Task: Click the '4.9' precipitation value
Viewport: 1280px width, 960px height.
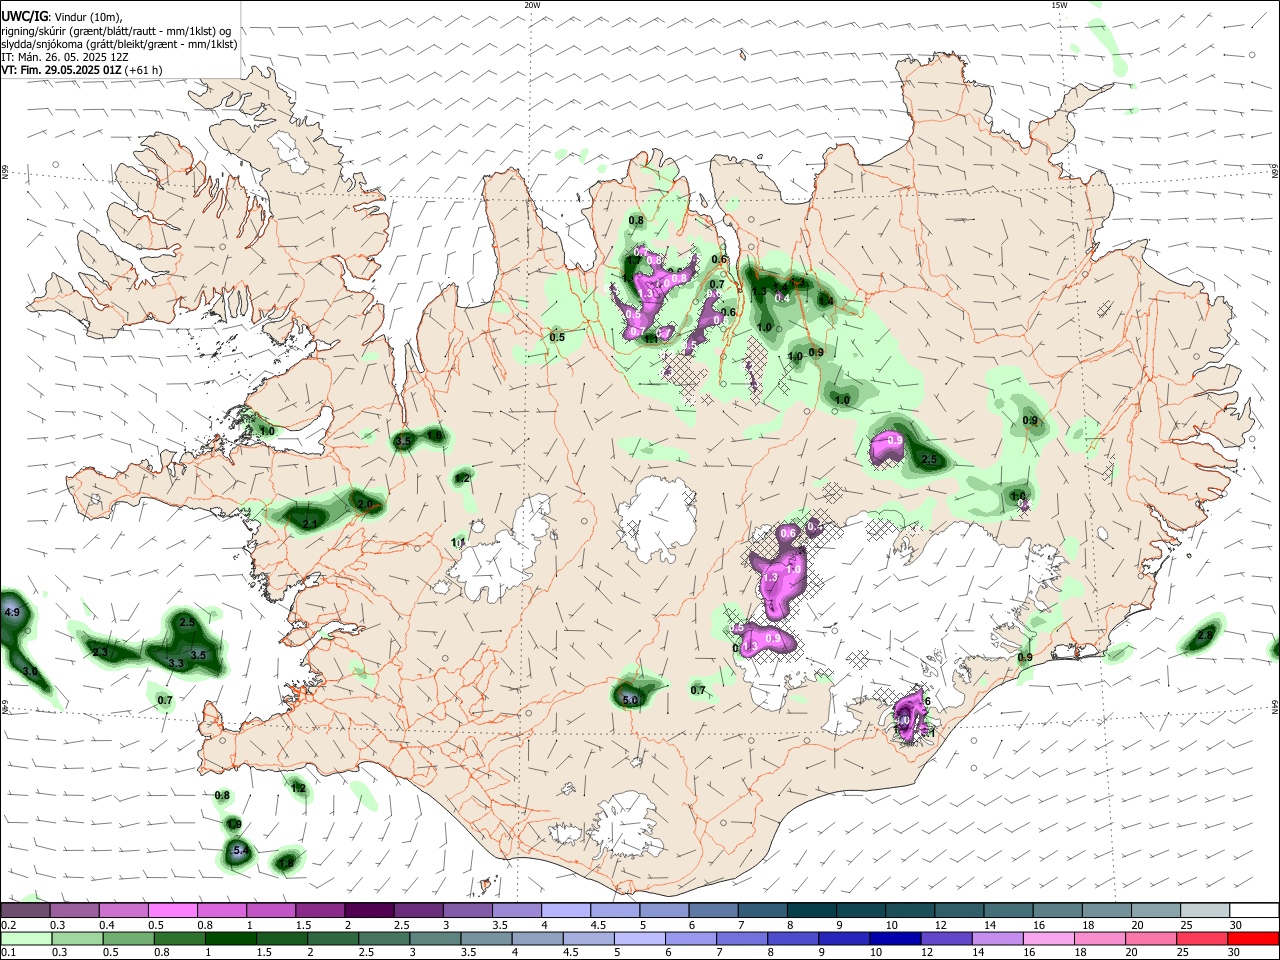Action: [x=12, y=611]
